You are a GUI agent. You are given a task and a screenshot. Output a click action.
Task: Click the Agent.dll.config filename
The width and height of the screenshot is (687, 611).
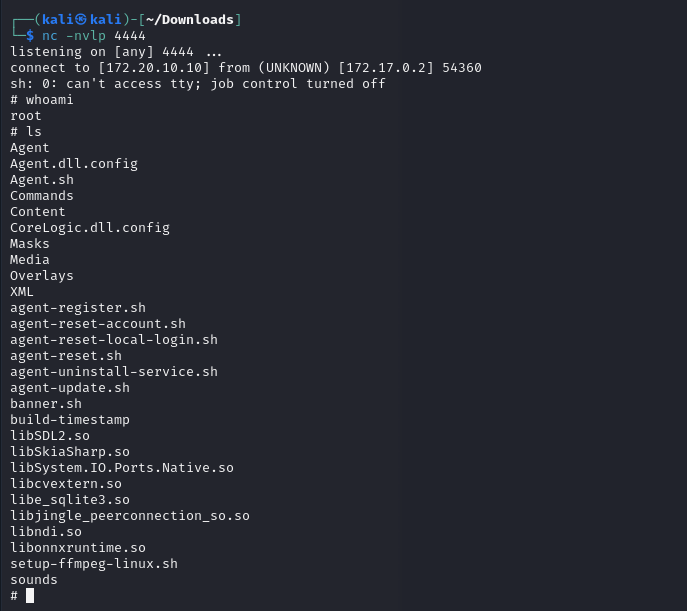point(74,164)
